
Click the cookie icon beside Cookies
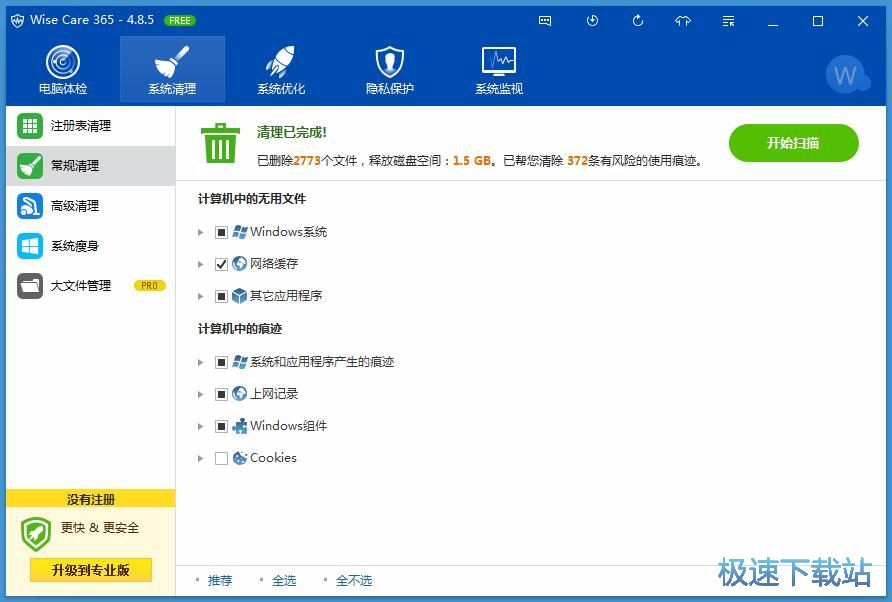tap(239, 458)
